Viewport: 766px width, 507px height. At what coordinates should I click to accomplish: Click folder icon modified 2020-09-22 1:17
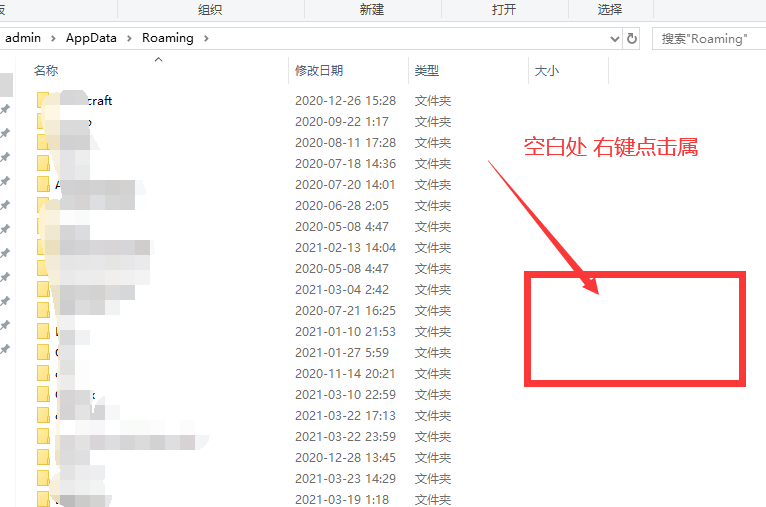point(43,121)
